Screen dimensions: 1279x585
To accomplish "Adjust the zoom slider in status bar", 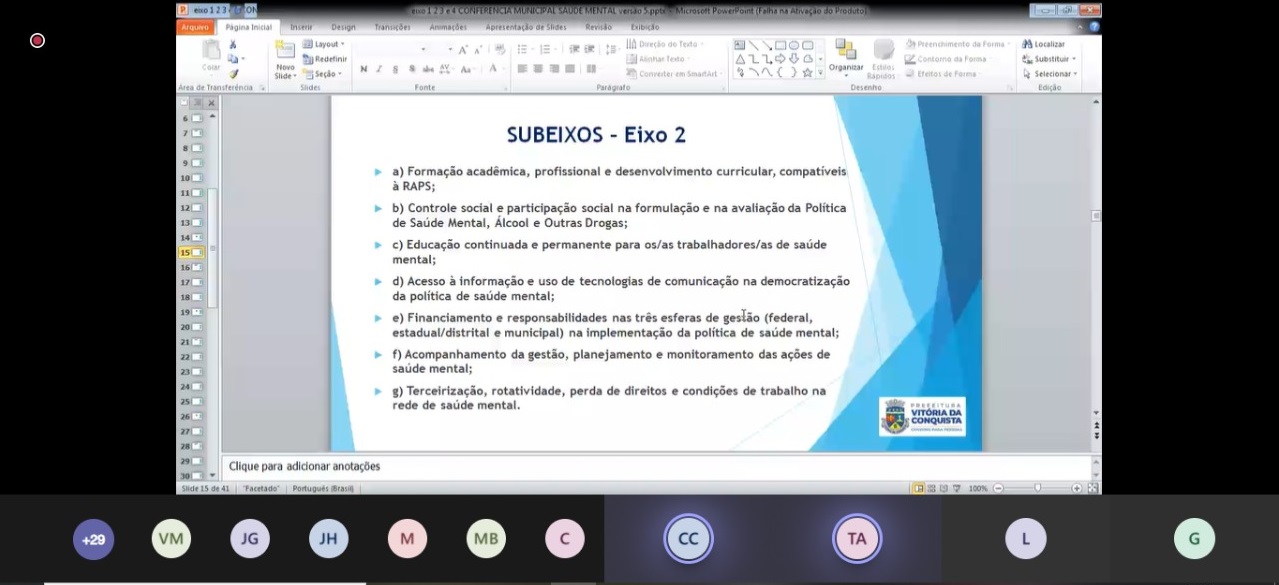I will click(1037, 488).
